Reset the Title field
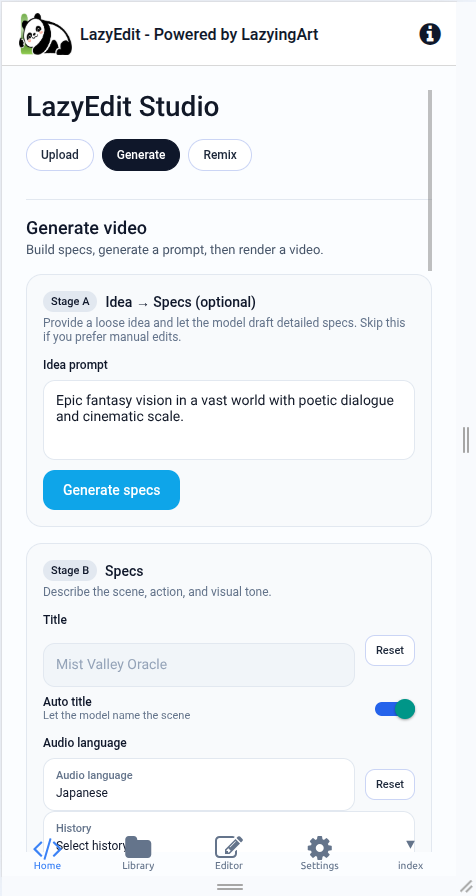The height and width of the screenshot is (896, 476). pos(390,650)
